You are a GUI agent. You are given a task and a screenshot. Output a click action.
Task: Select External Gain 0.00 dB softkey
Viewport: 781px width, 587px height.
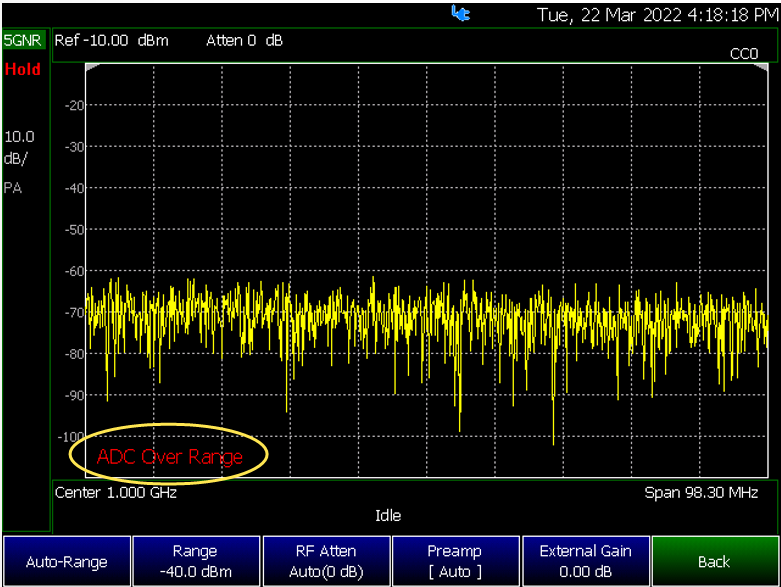(x=585, y=561)
